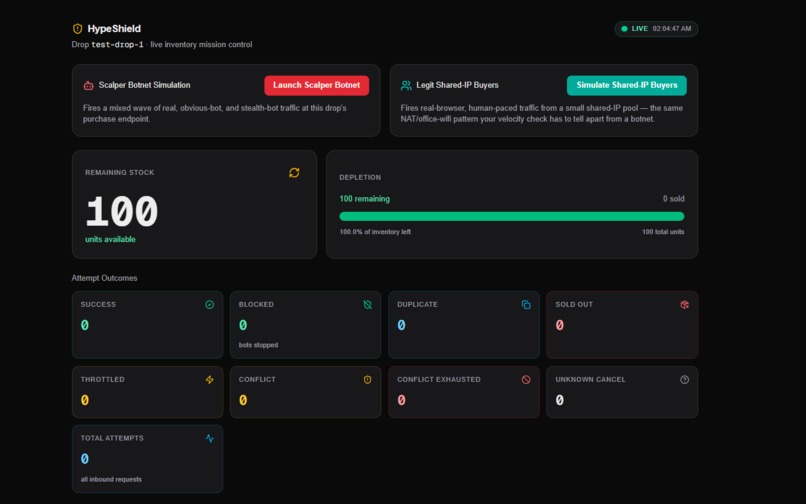Click the REMAINING STOCK label
Screen dimensions: 806x504
[x=120, y=173]
